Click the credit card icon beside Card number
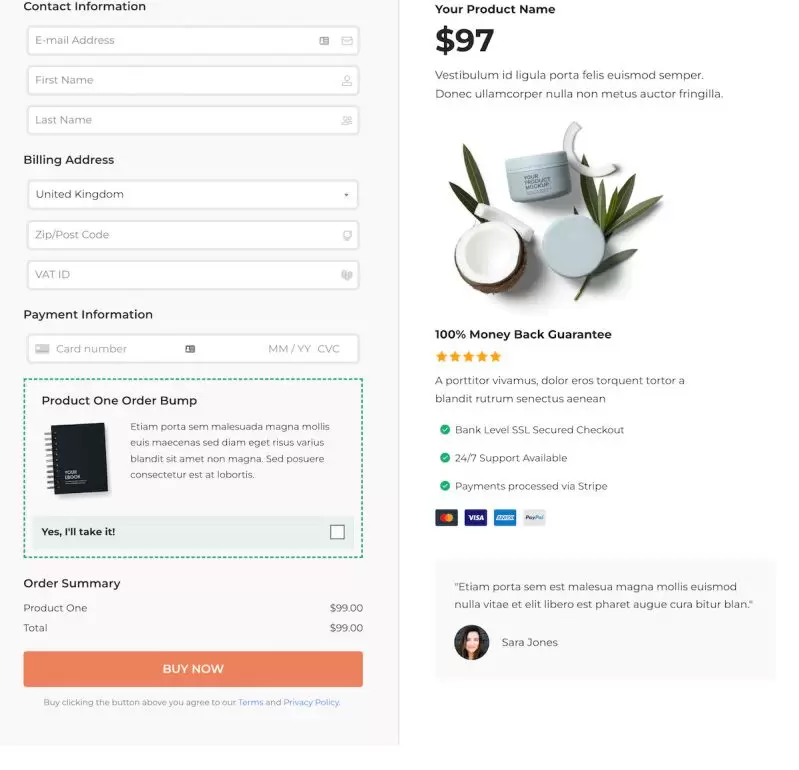Viewport: 799px width, 770px height. pos(42,349)
